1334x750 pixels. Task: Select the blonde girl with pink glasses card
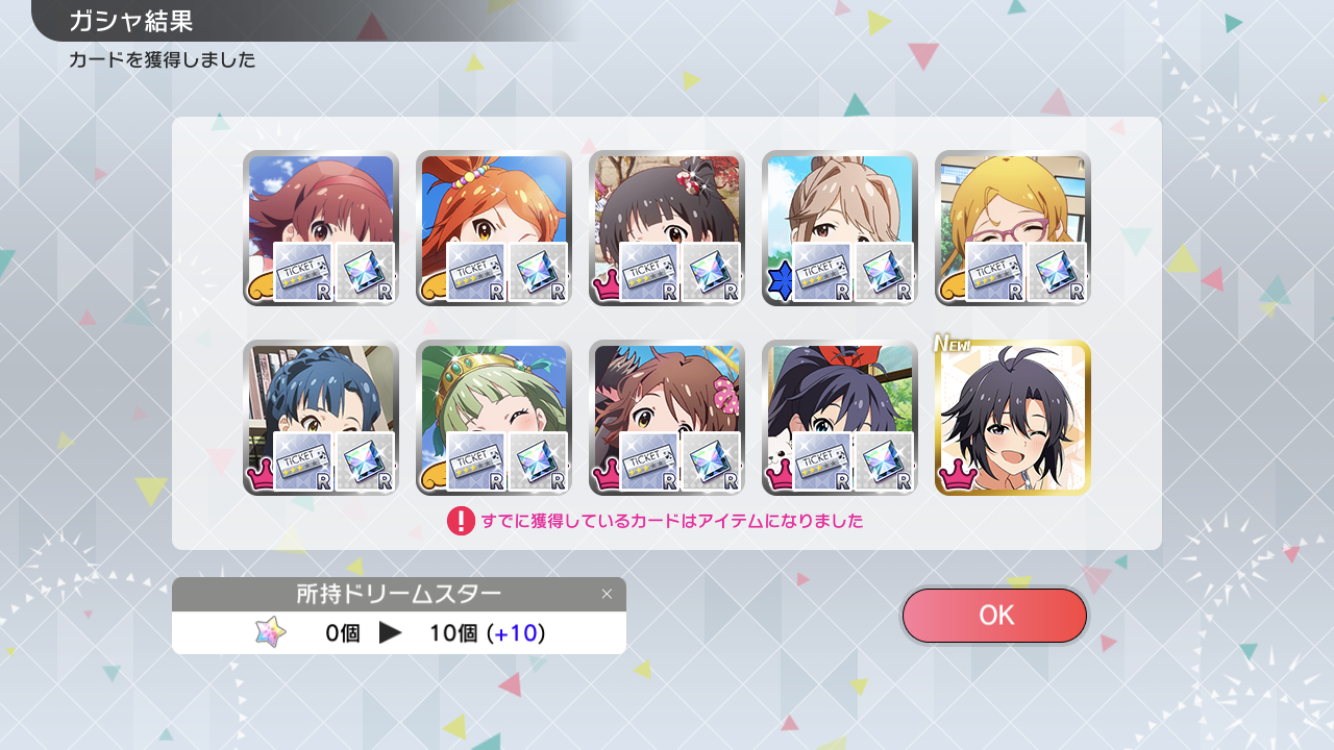[x=1012, y=228]
